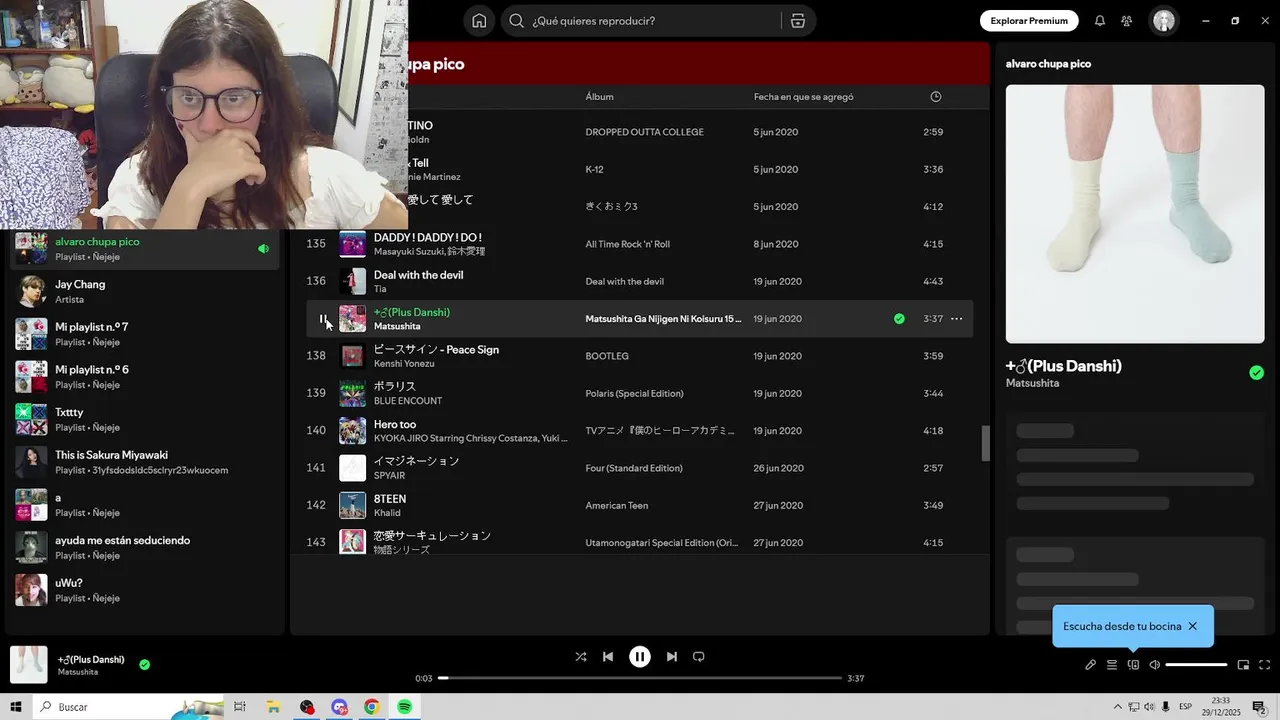Open artist link BLUE ENCOUNT
1280x720 pixels.
pyautogui.click(x=408, y=401)
